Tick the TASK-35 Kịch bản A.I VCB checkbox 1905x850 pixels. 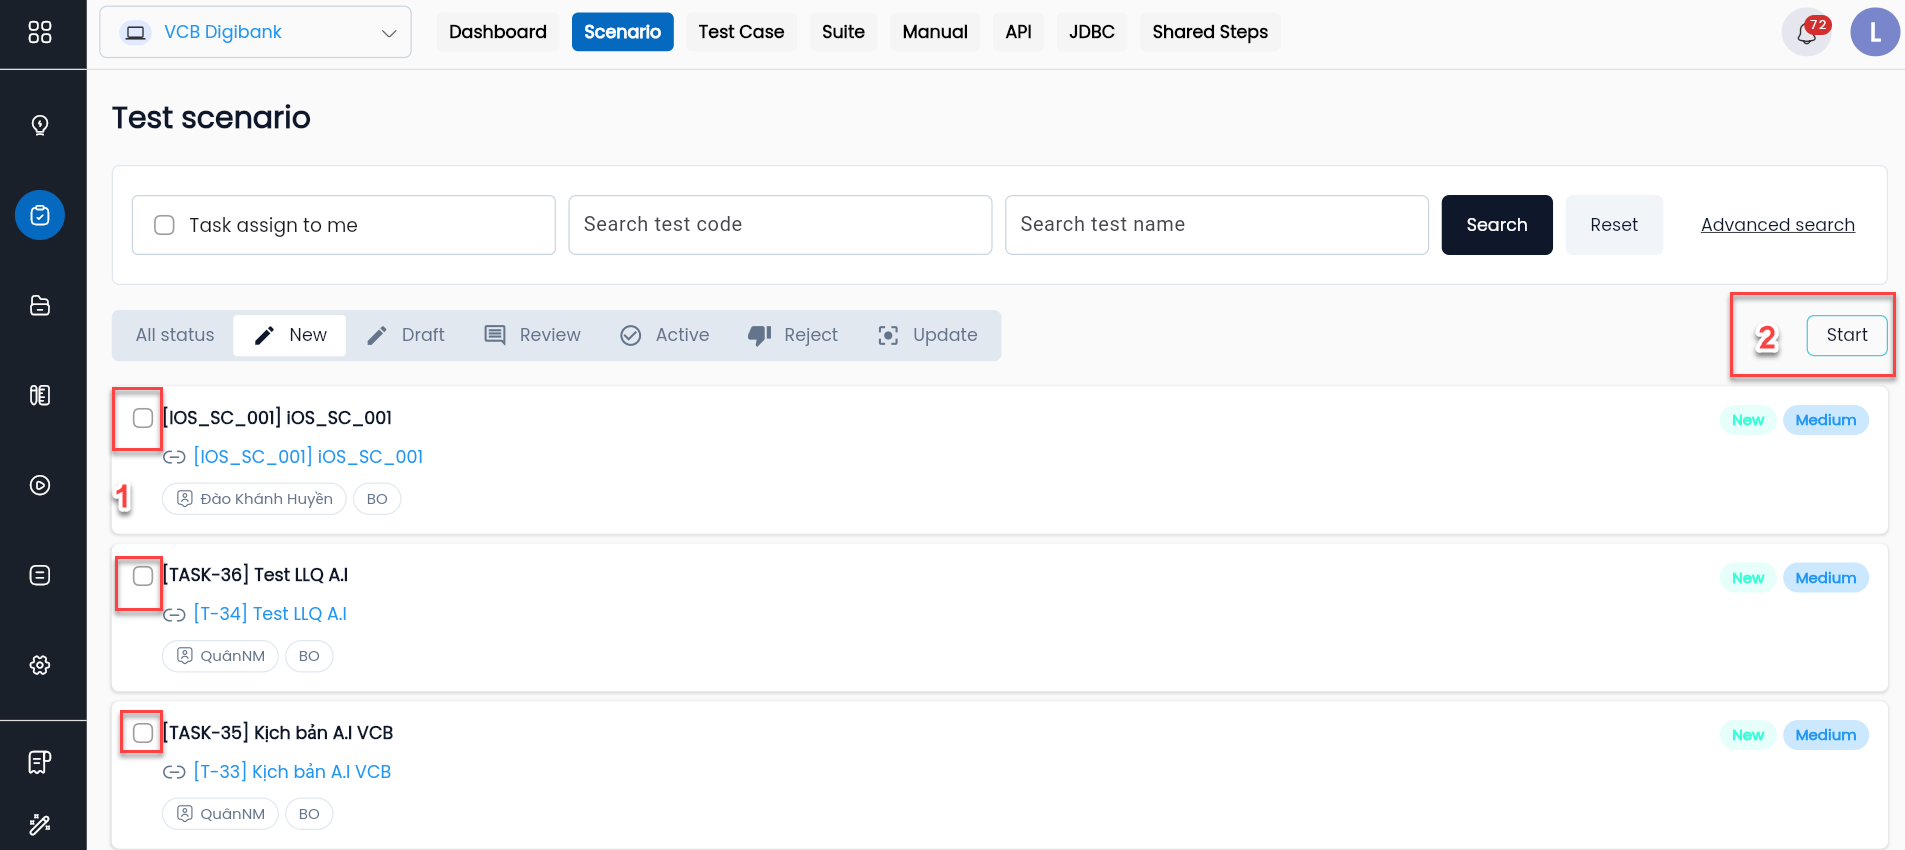click(143, 733)
